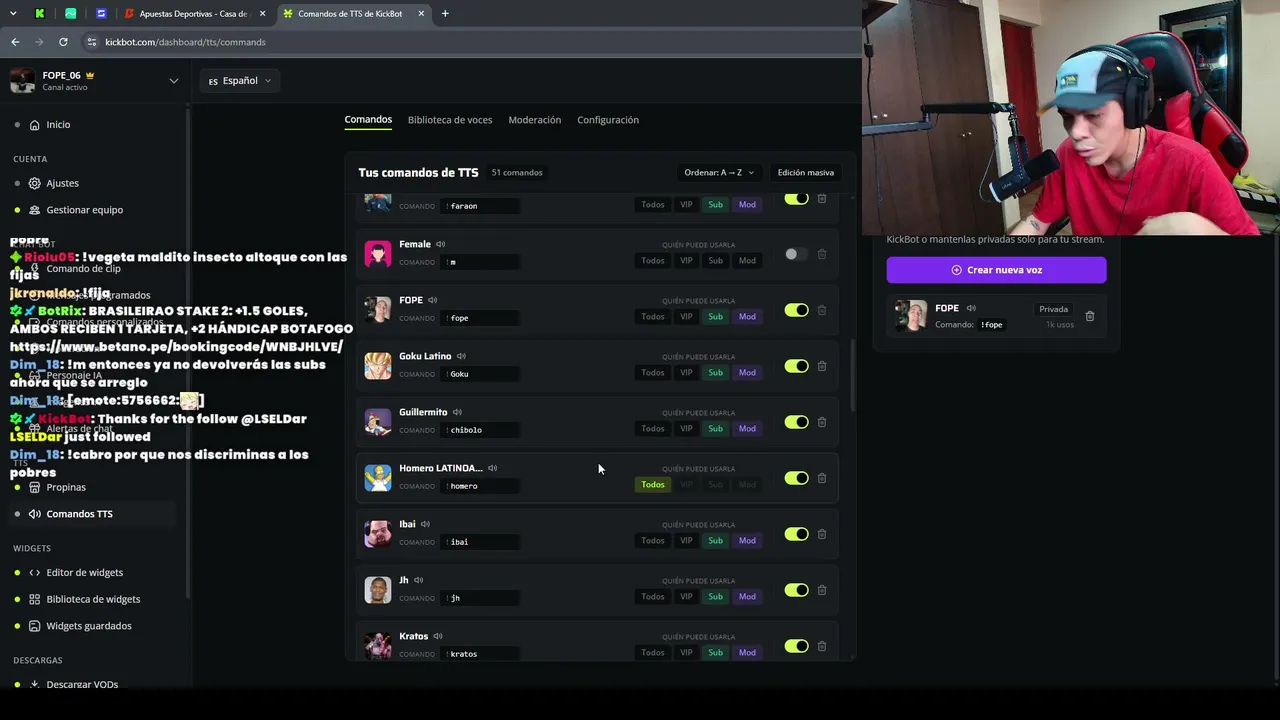Delete the Ibai command
The height and width of the screenshot is (720, 1280).
(822, 534)
